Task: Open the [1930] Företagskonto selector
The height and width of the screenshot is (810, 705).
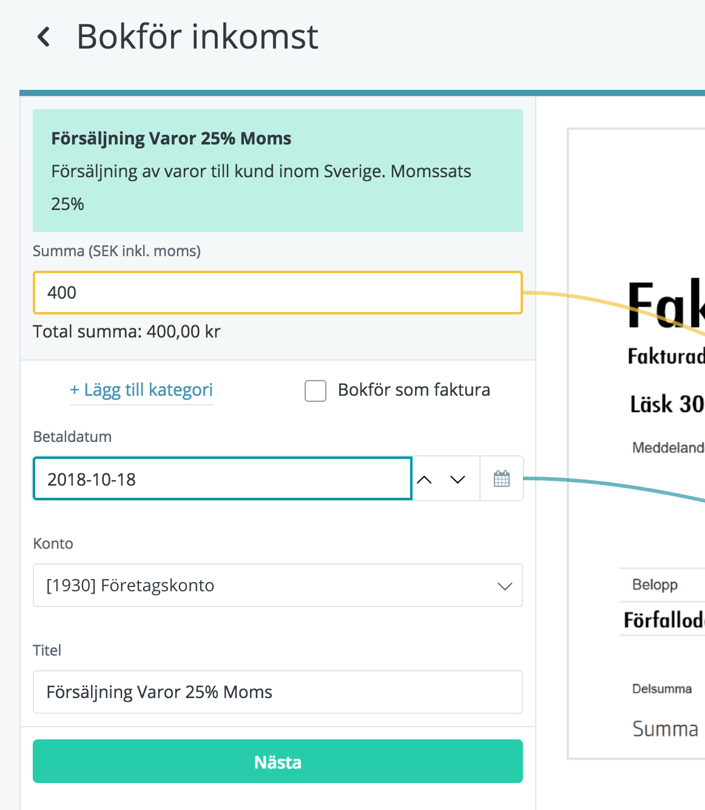Action: 278,585
